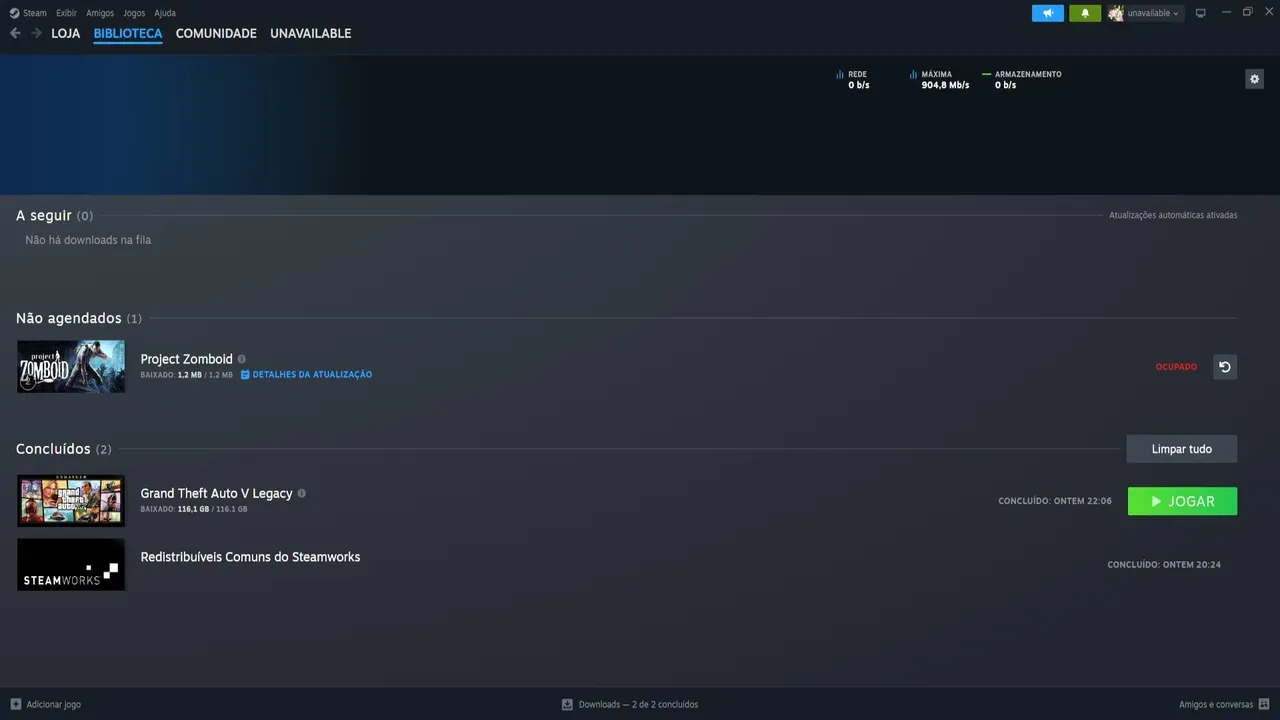Click the Não agendados section heading

point(79,318)
